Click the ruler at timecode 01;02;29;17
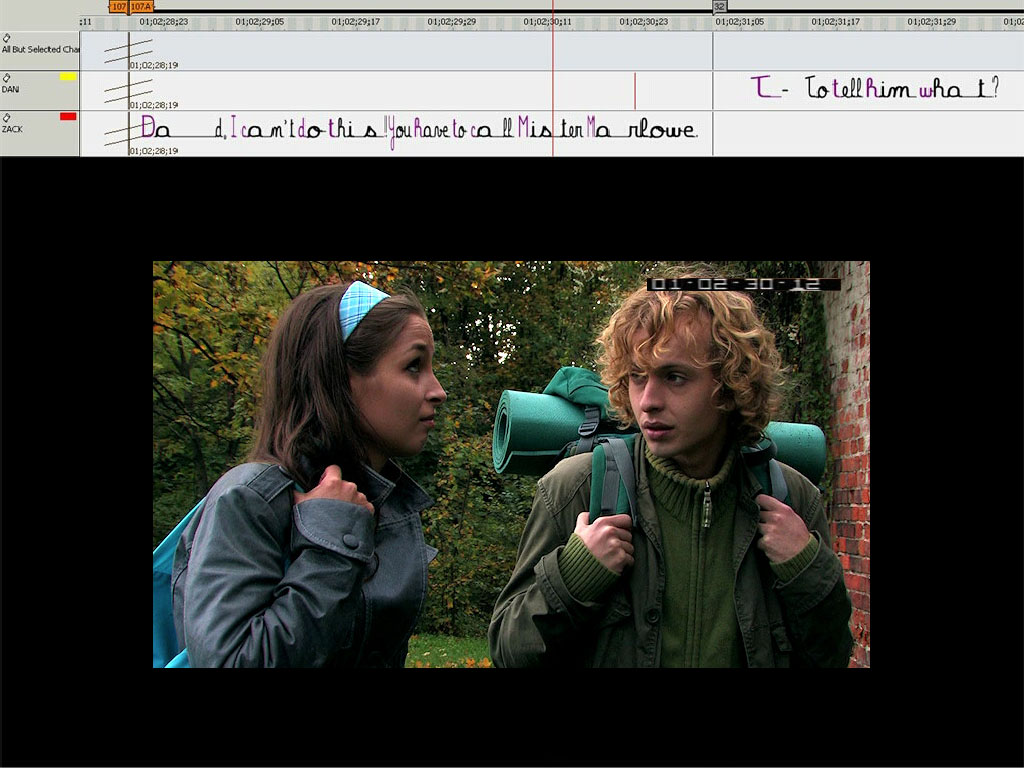The width and height of the screenshot is (1024, 768). click(355, 21)
